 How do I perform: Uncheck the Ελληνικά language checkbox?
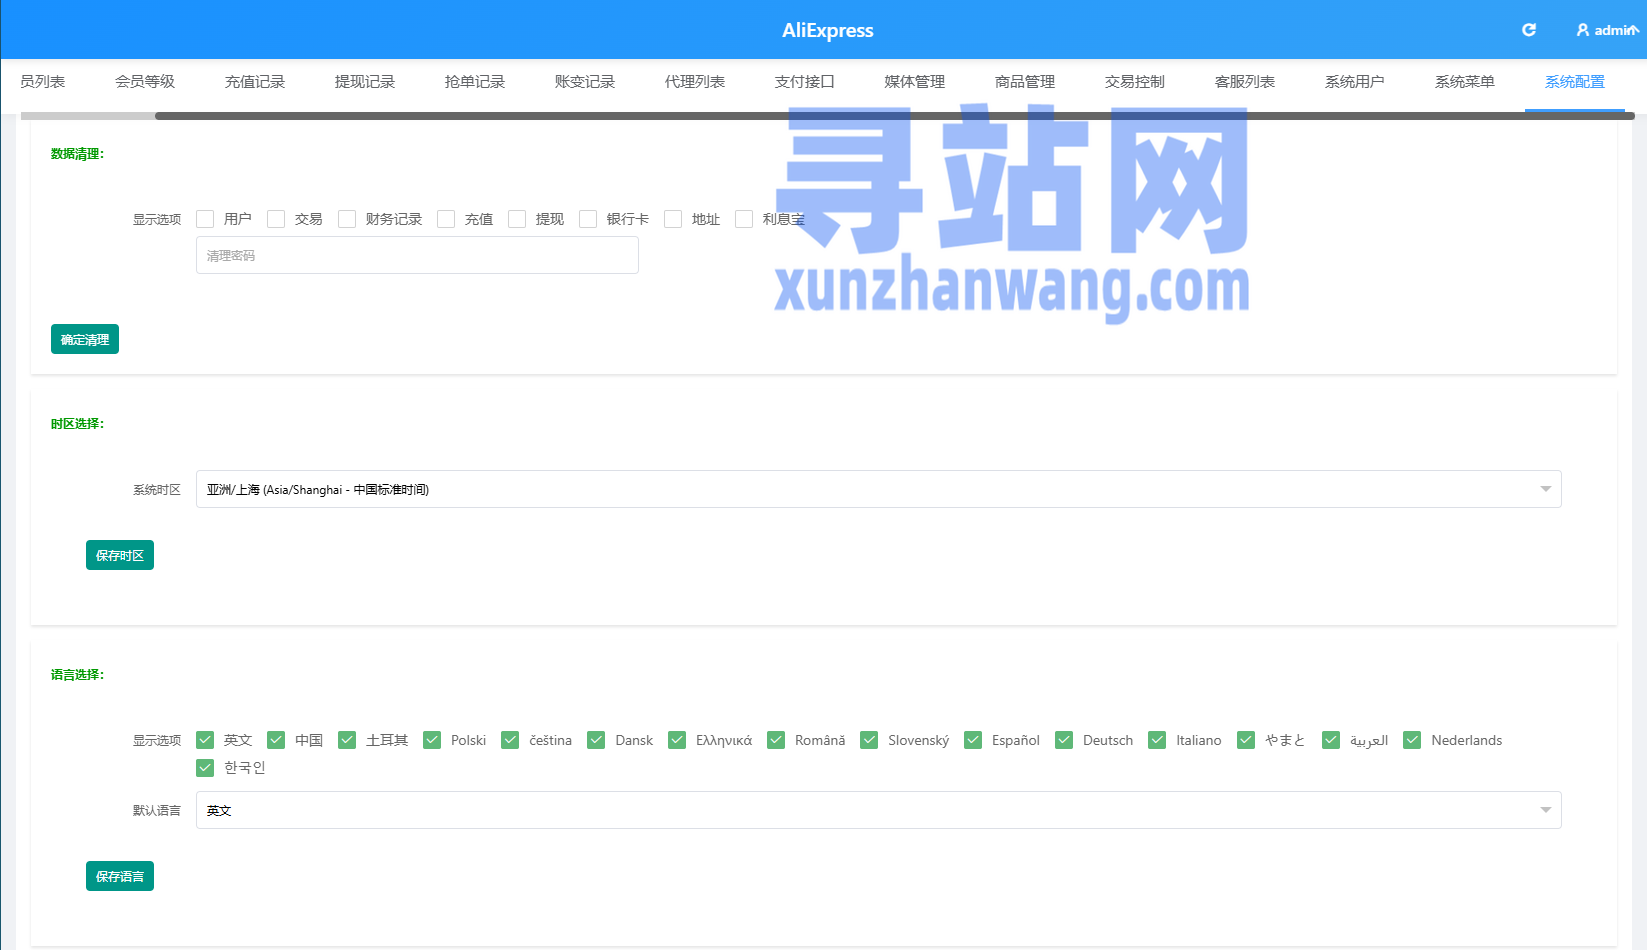point(677,740)
